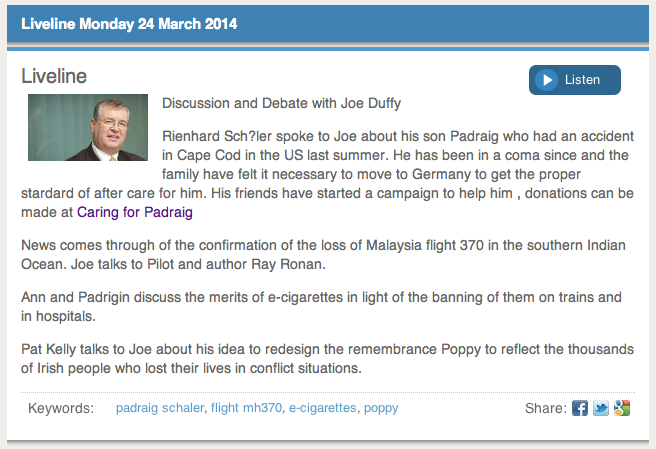656x449 pixels.
Task: Click the Share label
Action: pos(545,408)
